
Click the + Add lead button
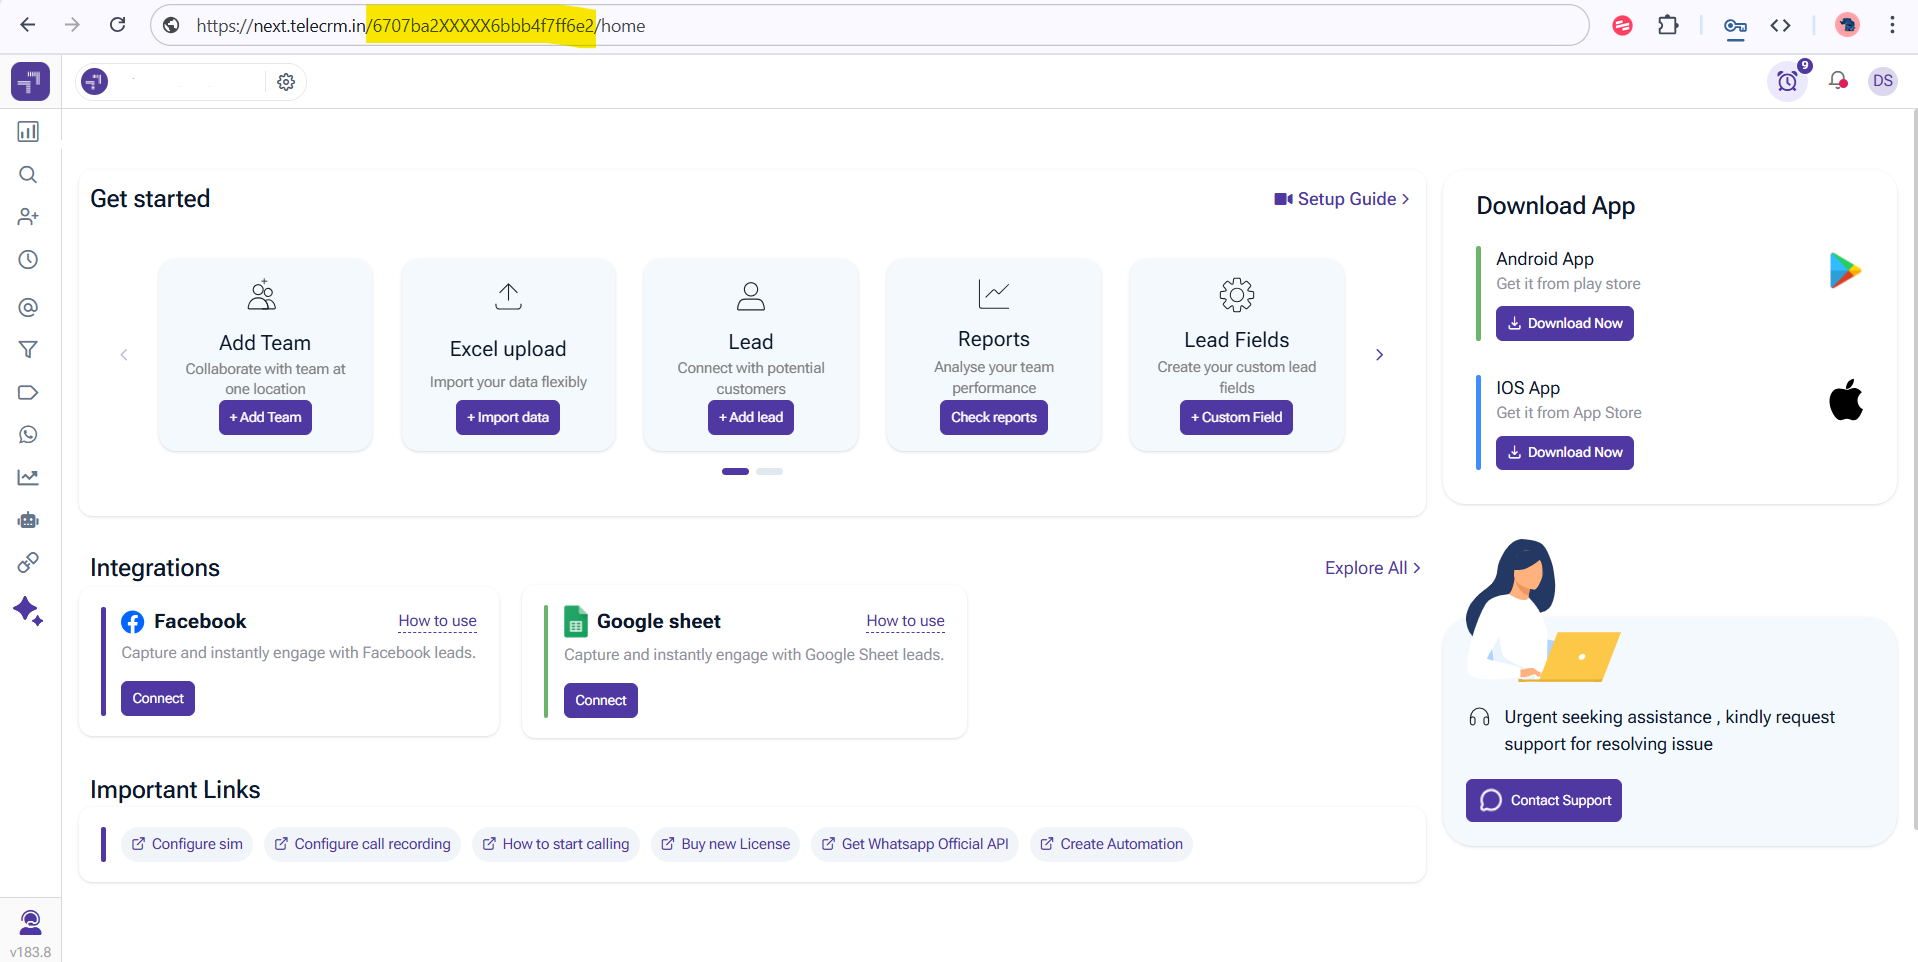click(x=751, y=418)
